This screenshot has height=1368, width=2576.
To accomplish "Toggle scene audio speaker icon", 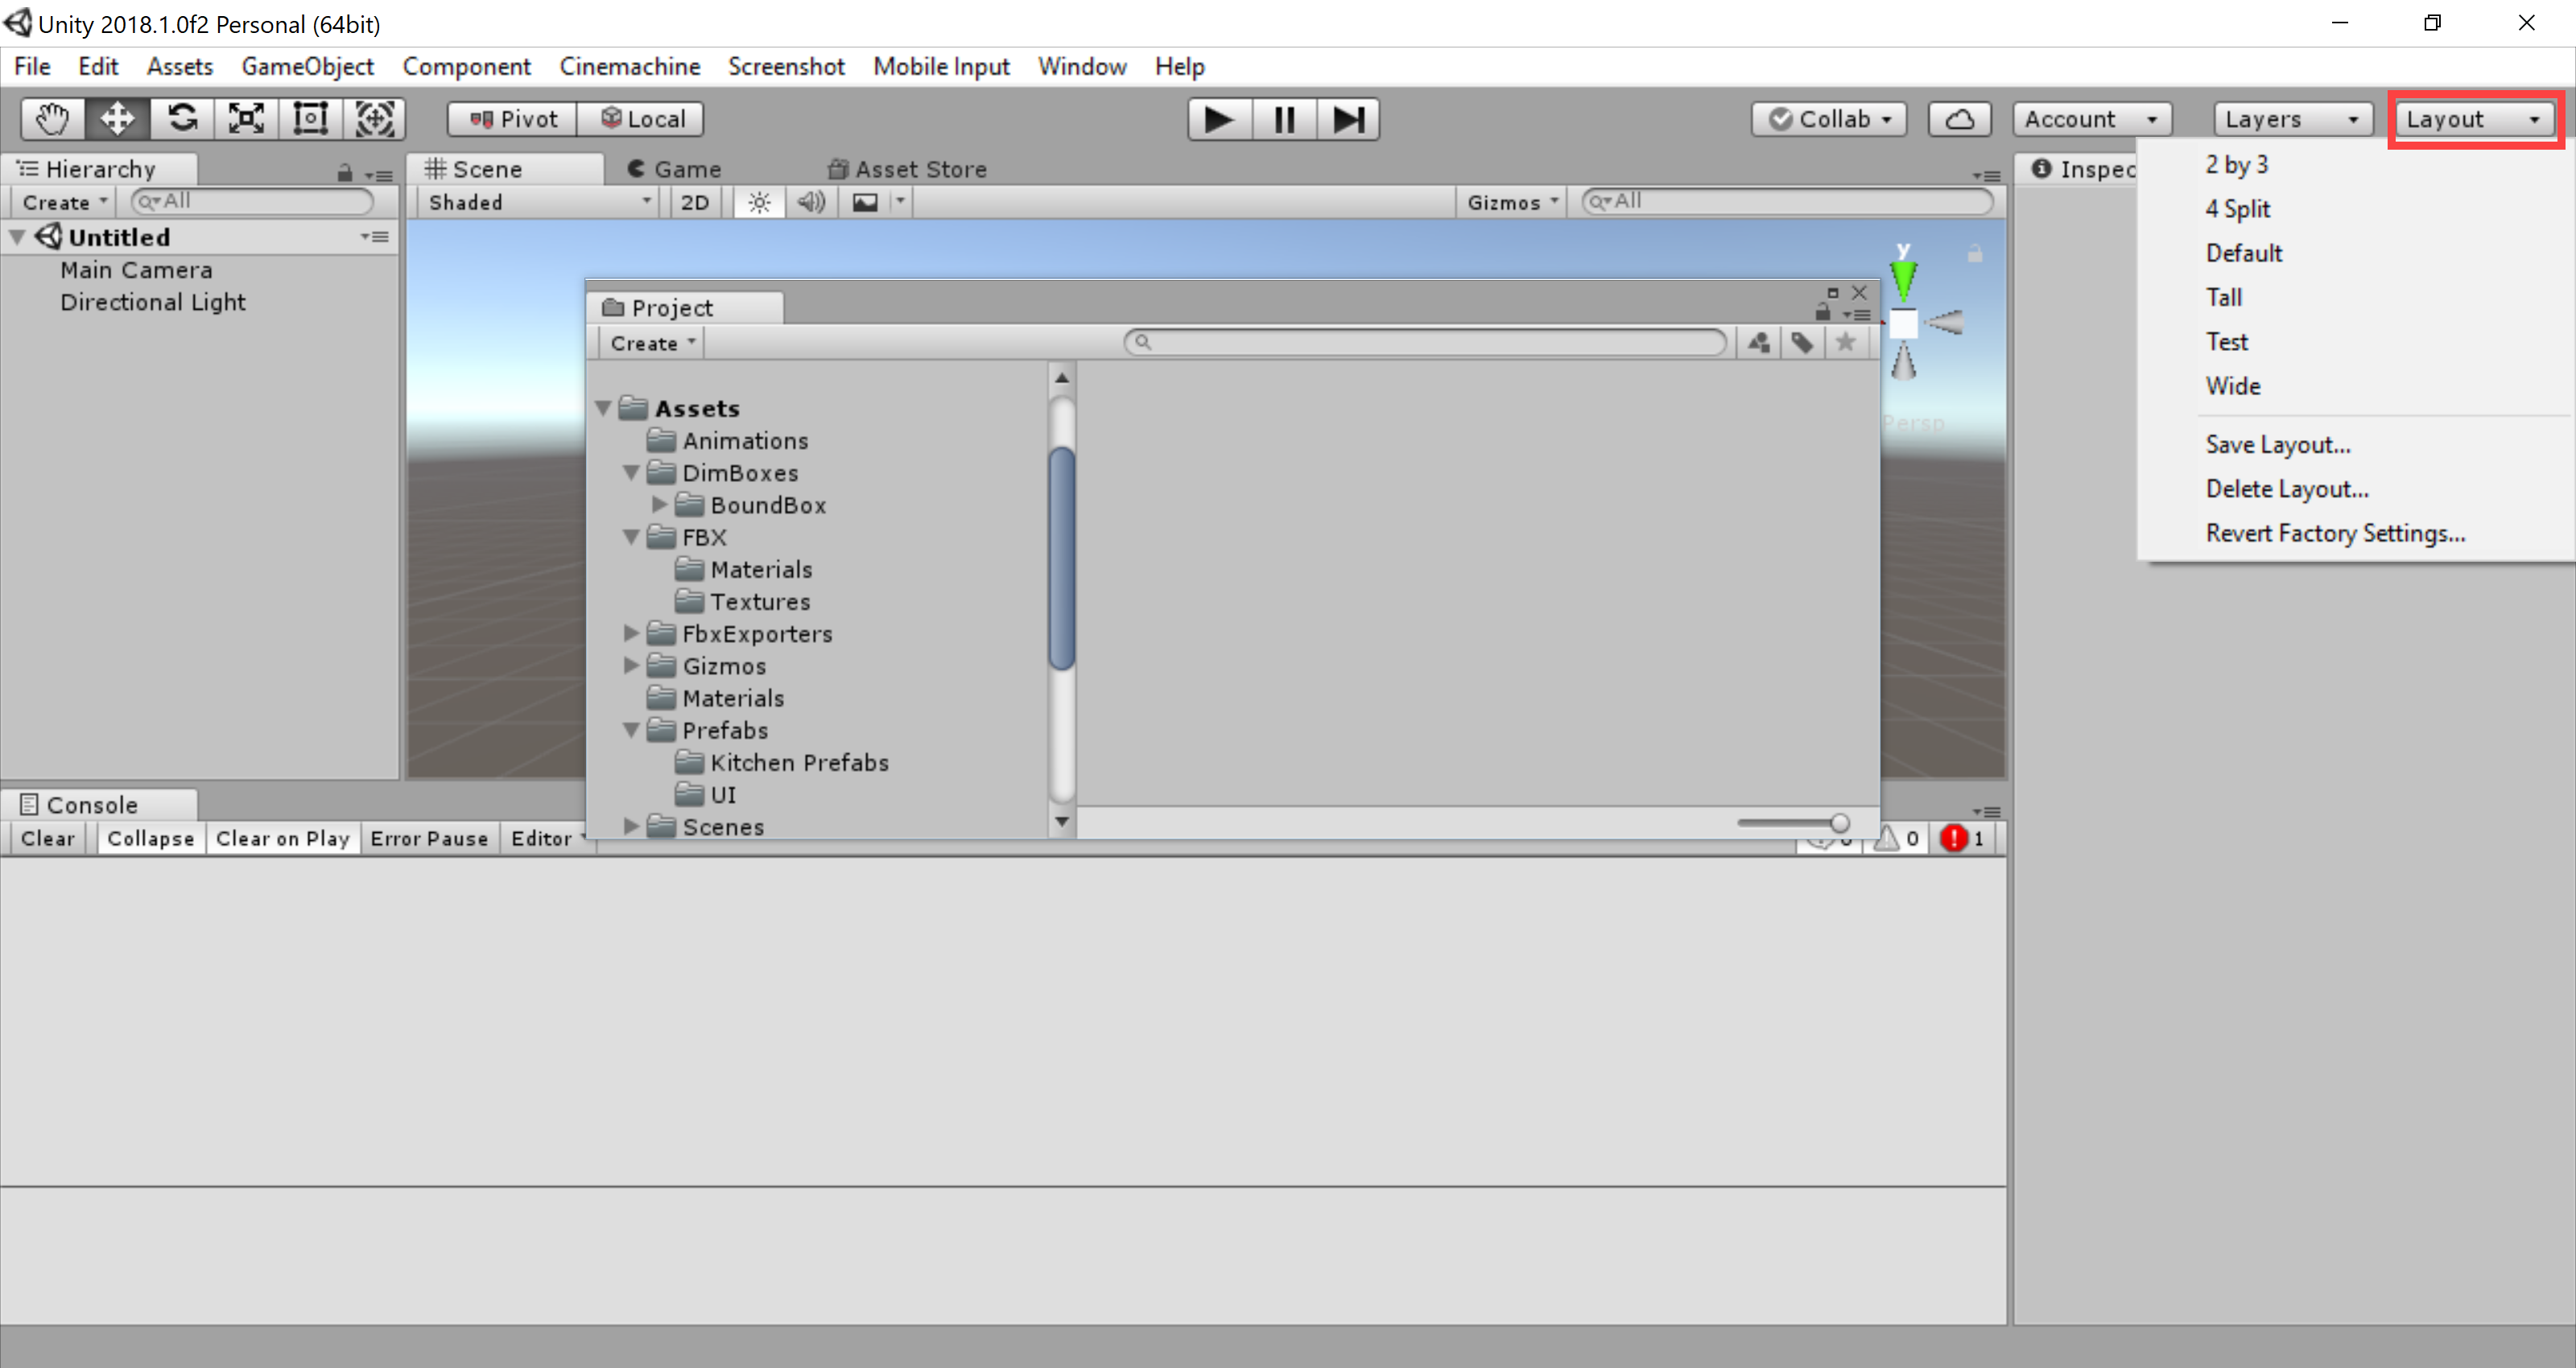I will 810,203.
